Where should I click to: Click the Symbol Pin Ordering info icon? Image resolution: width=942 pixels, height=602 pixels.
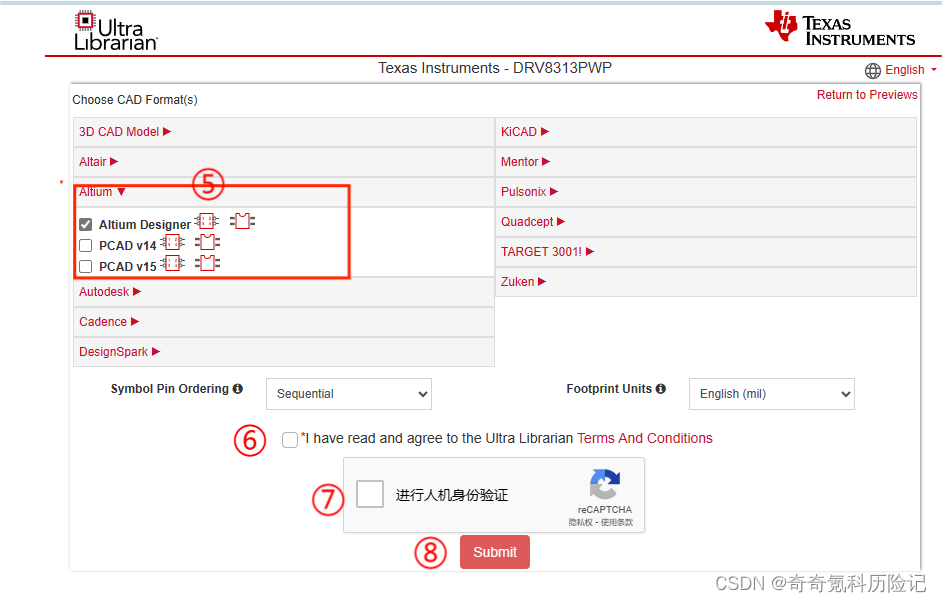pos(238,389)
